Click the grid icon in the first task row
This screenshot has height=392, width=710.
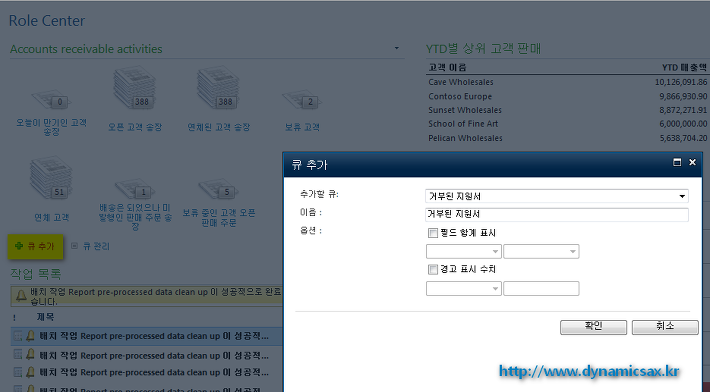(x=18, y=336)
